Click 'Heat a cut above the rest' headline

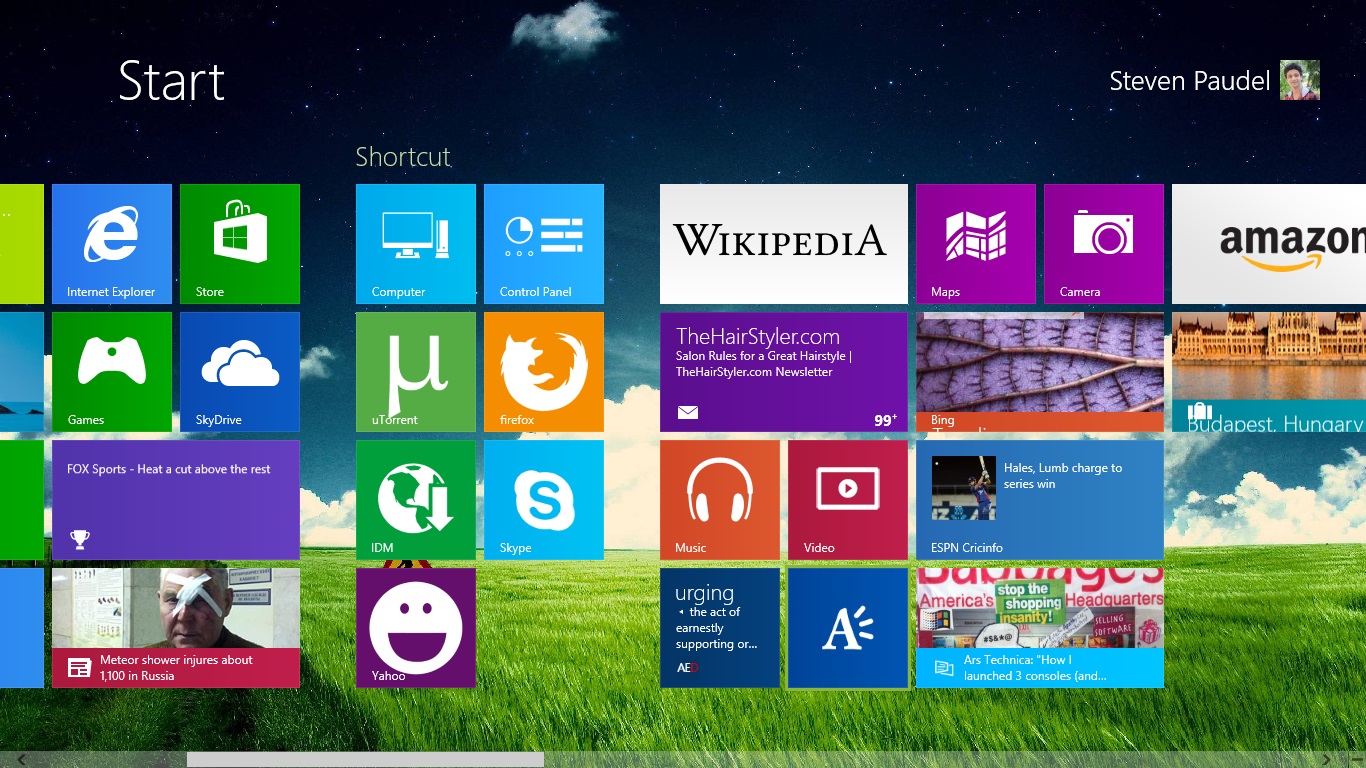point(204,469)
